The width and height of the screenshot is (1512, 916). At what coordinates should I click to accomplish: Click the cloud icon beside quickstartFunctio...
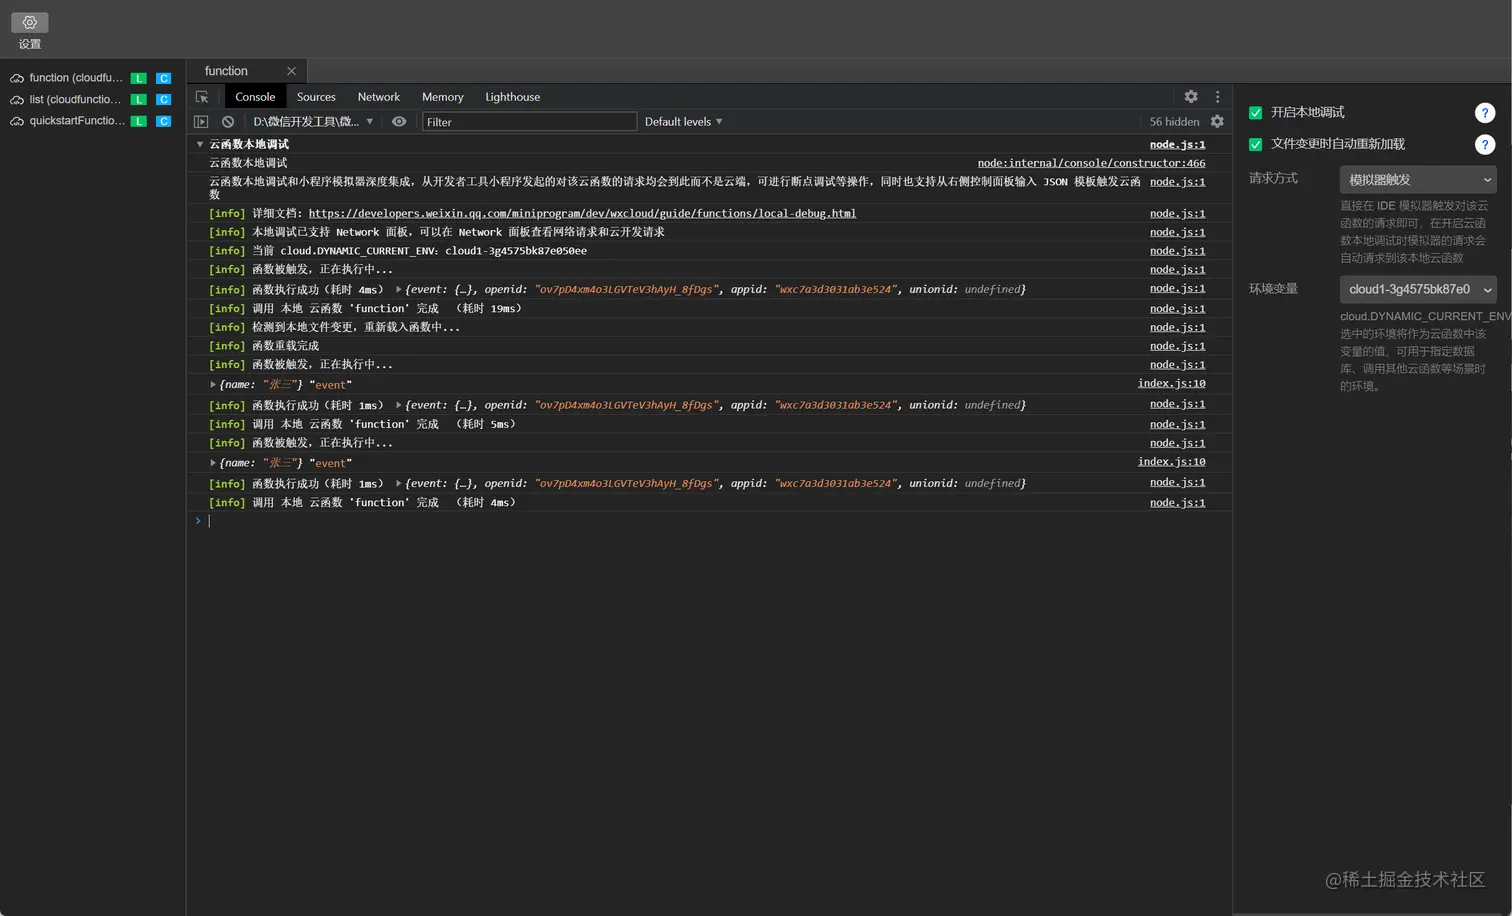pos(17,121)
